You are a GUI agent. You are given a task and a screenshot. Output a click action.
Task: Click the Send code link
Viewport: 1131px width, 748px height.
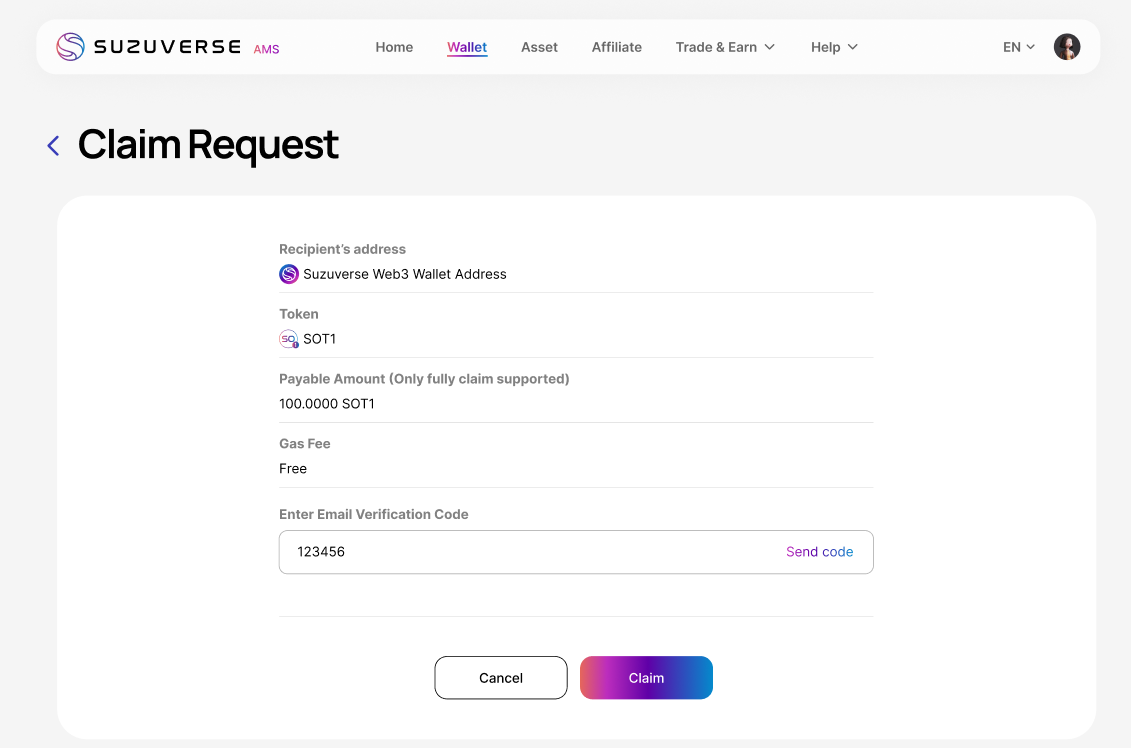[x=819, y=552]
